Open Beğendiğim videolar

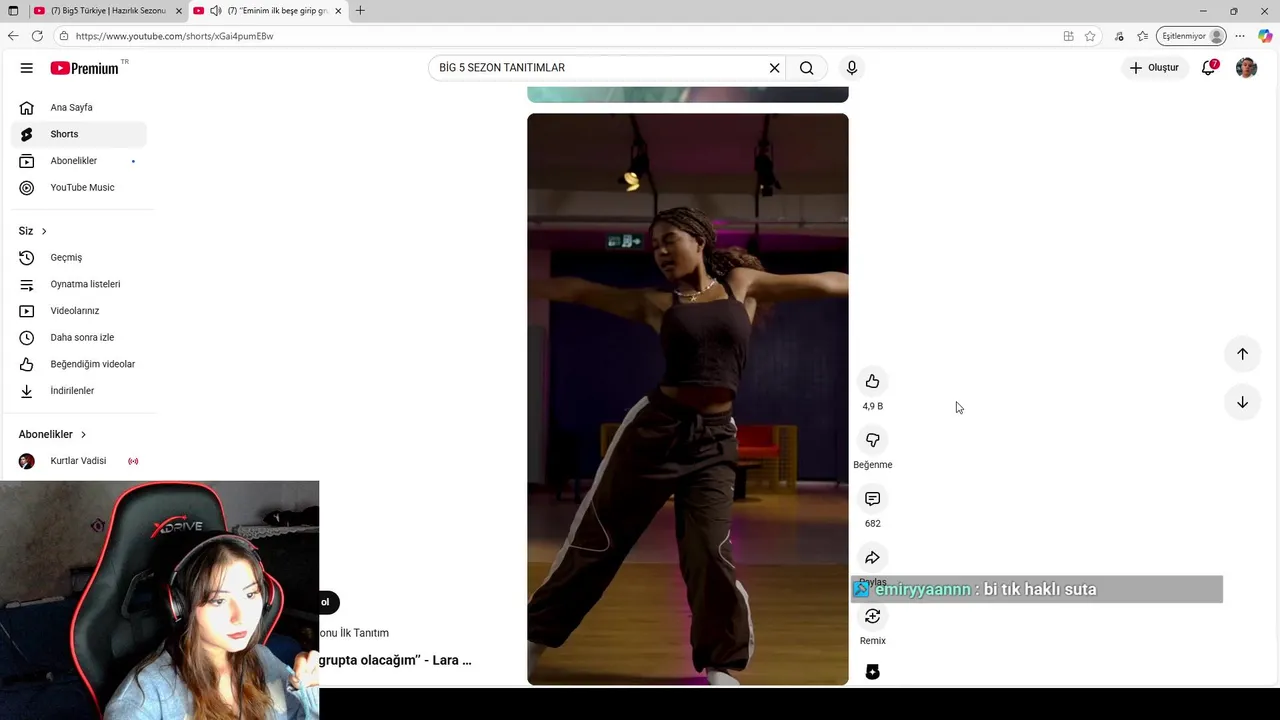tap(79, 364)
